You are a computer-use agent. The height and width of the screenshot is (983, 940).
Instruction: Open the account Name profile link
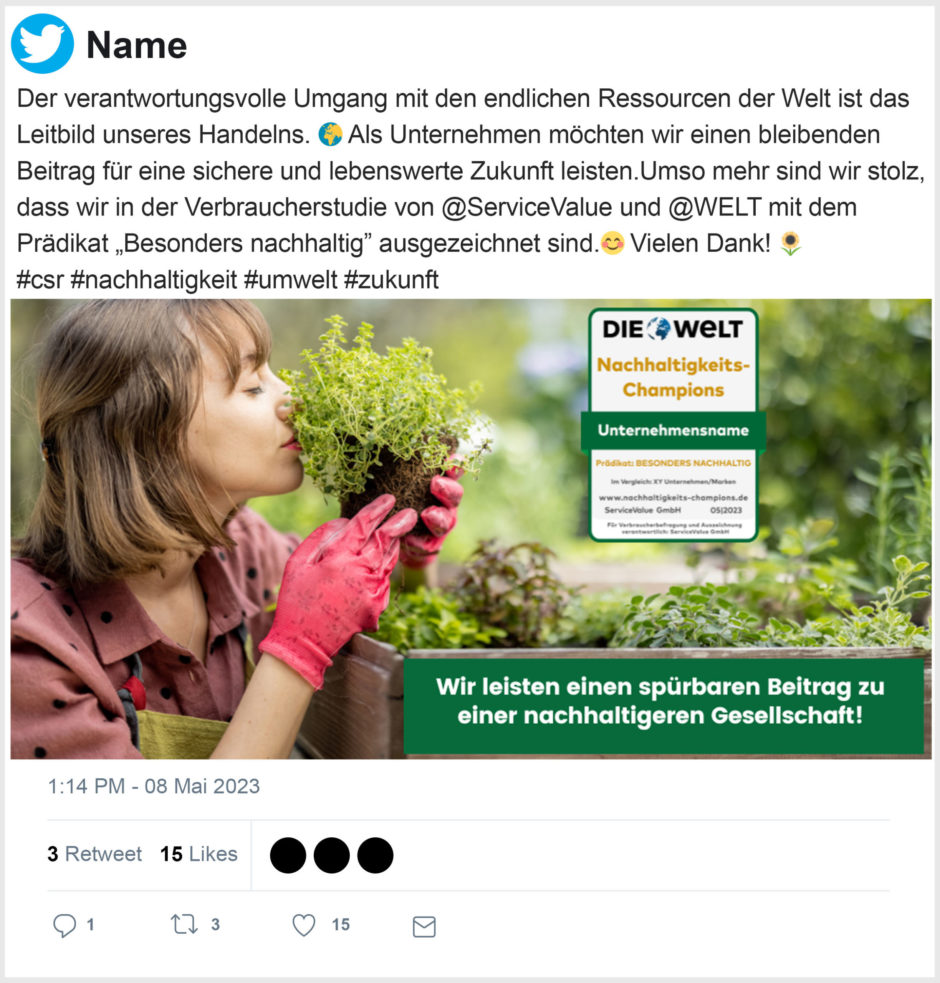click(x=137, y=45)
